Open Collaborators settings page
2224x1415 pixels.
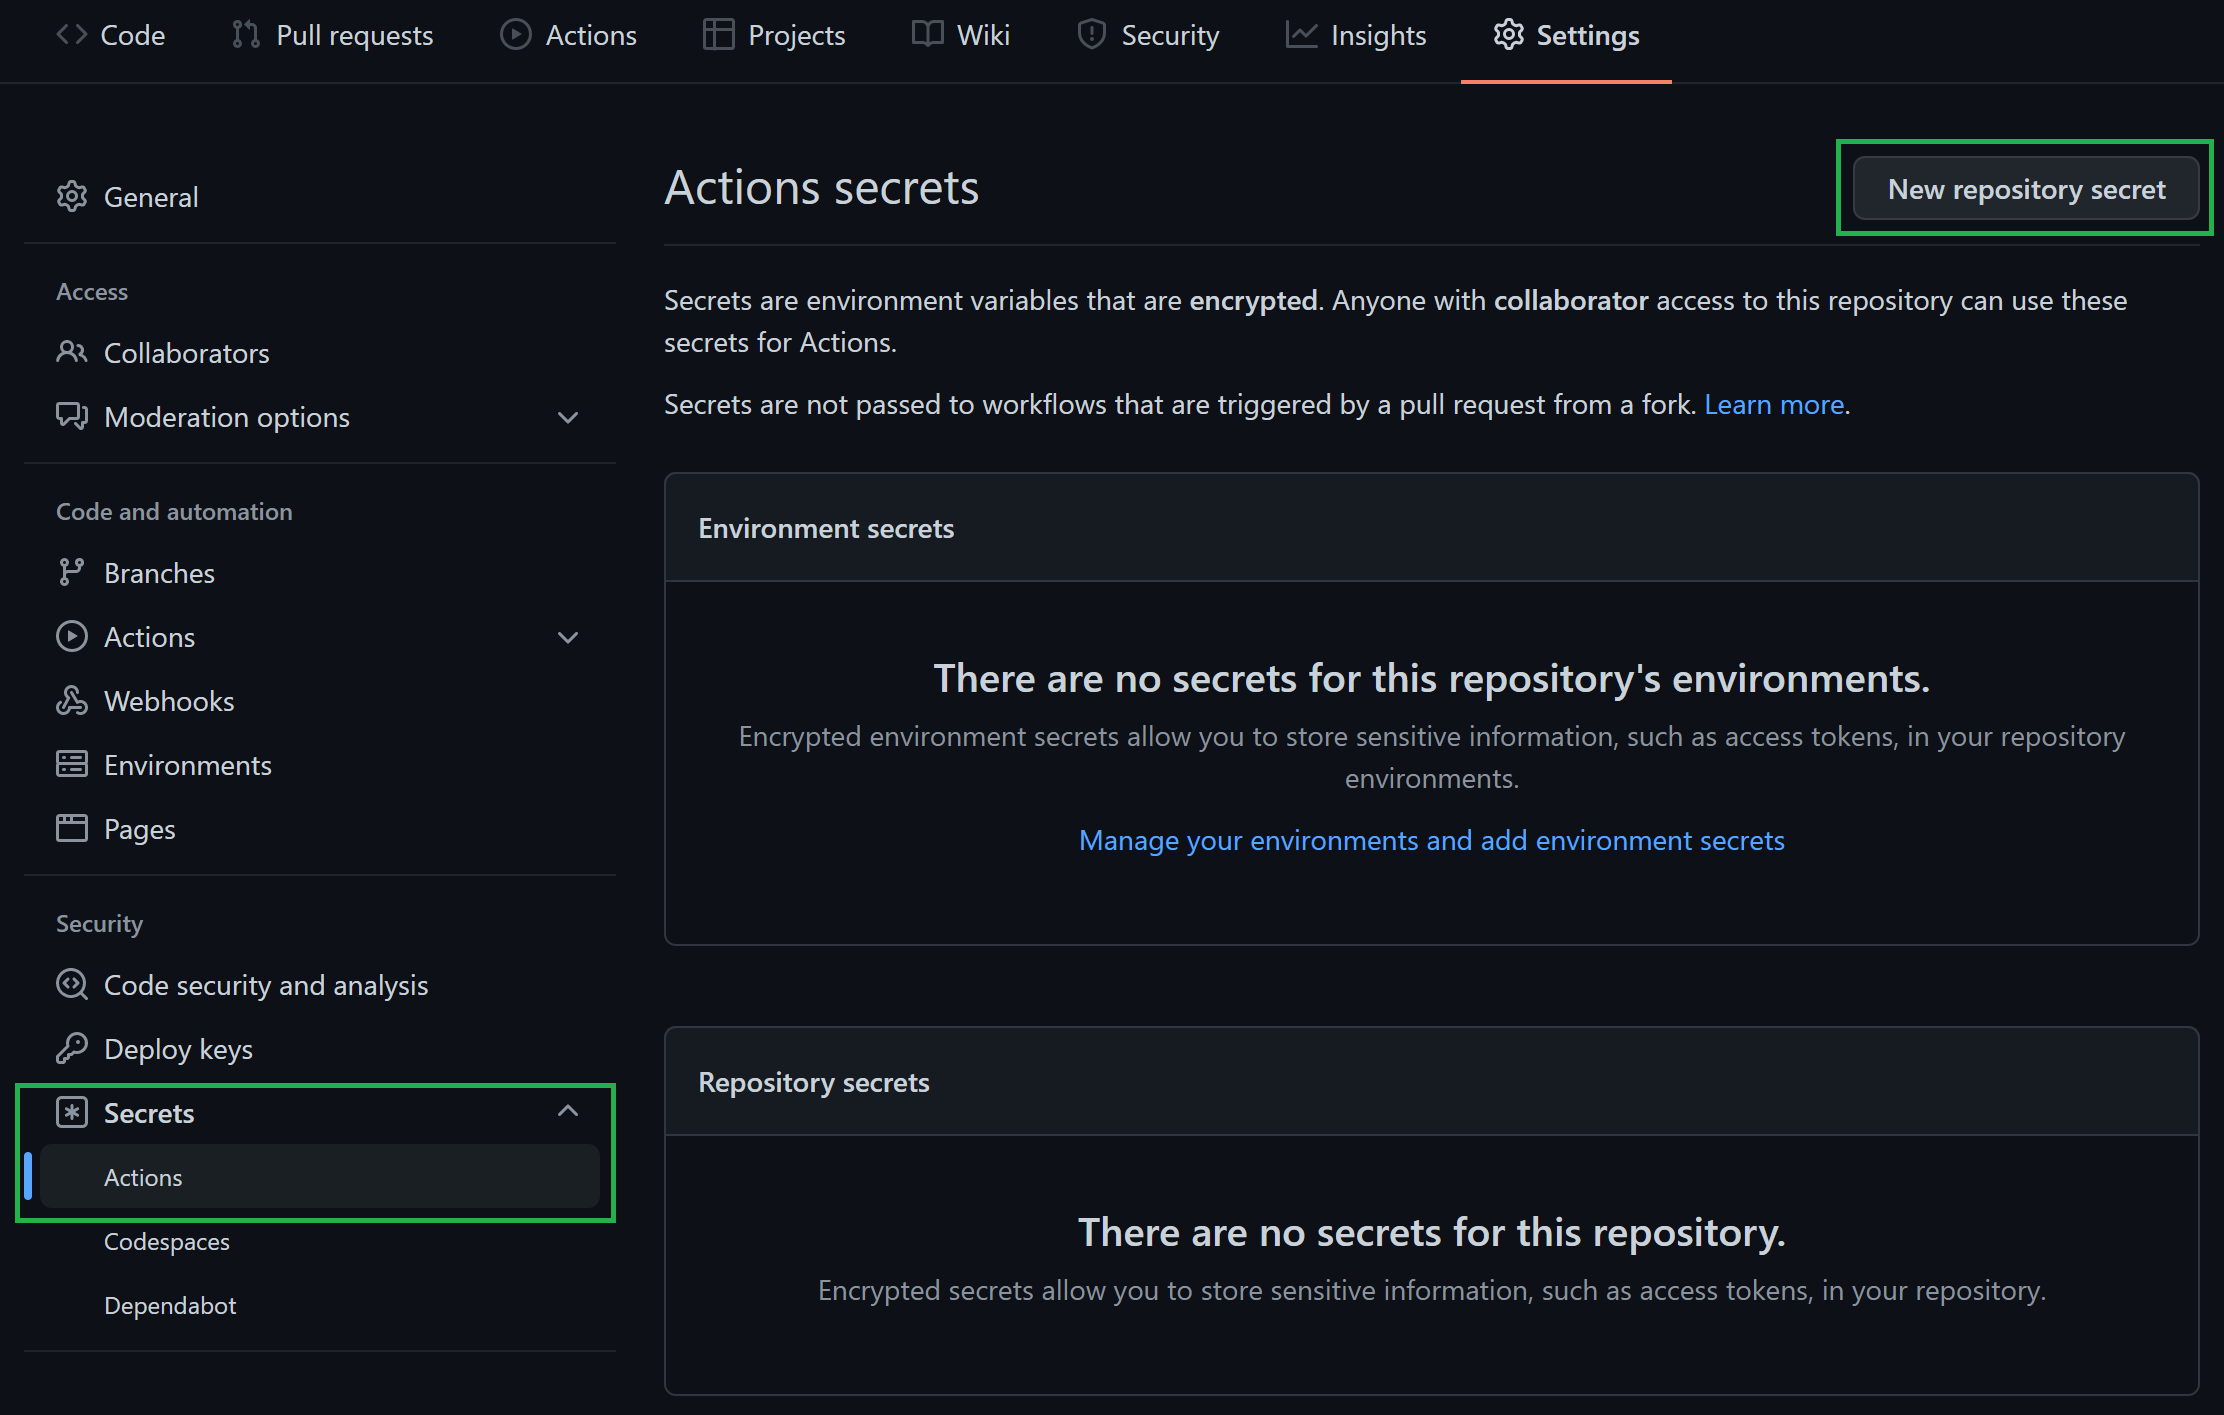[183, 352]
